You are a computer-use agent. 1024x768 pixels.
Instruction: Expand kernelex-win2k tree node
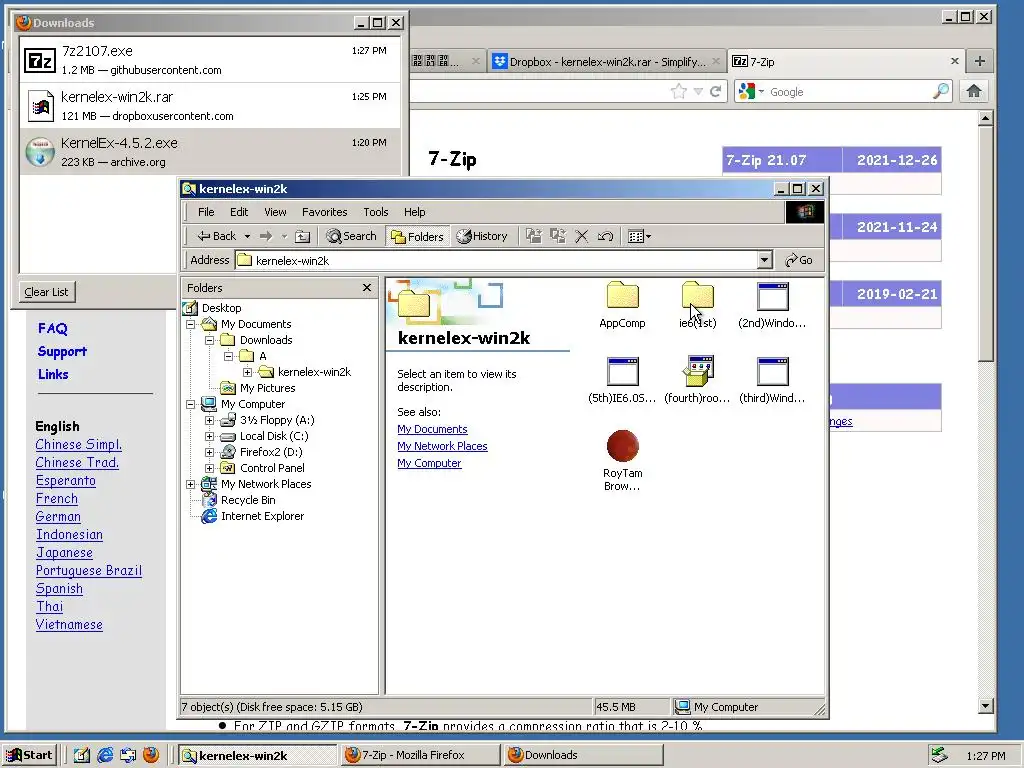(248, 372)
